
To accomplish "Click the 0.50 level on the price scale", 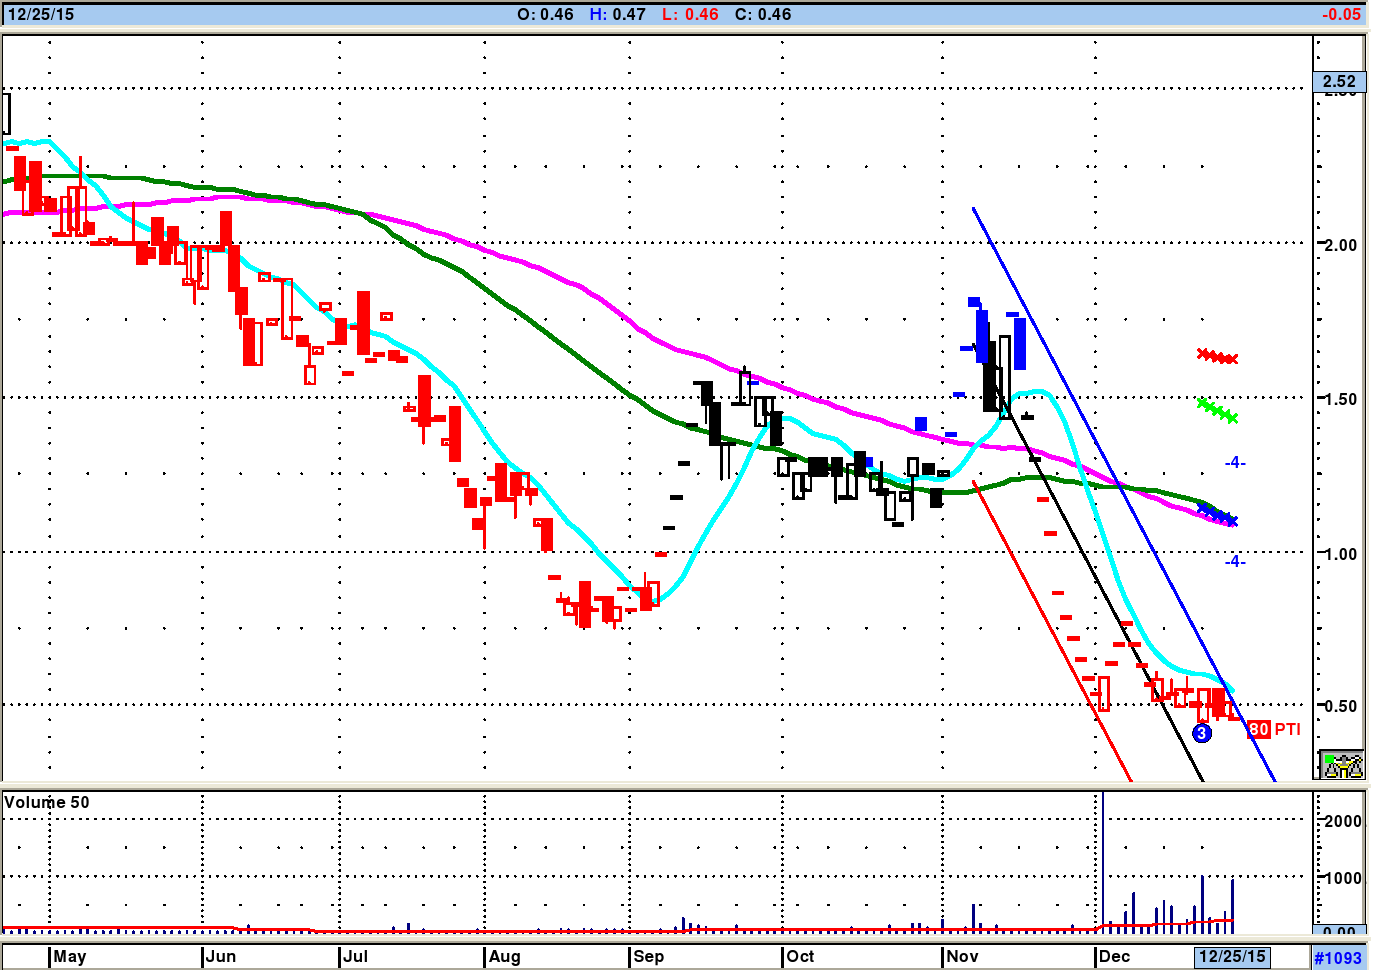I will pos(1341,706).
